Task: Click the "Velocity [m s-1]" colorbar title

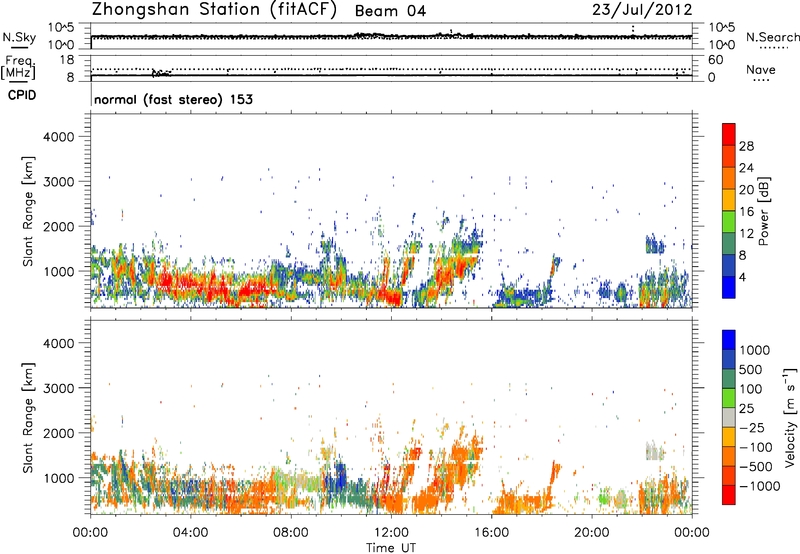Action: (790, 417)
